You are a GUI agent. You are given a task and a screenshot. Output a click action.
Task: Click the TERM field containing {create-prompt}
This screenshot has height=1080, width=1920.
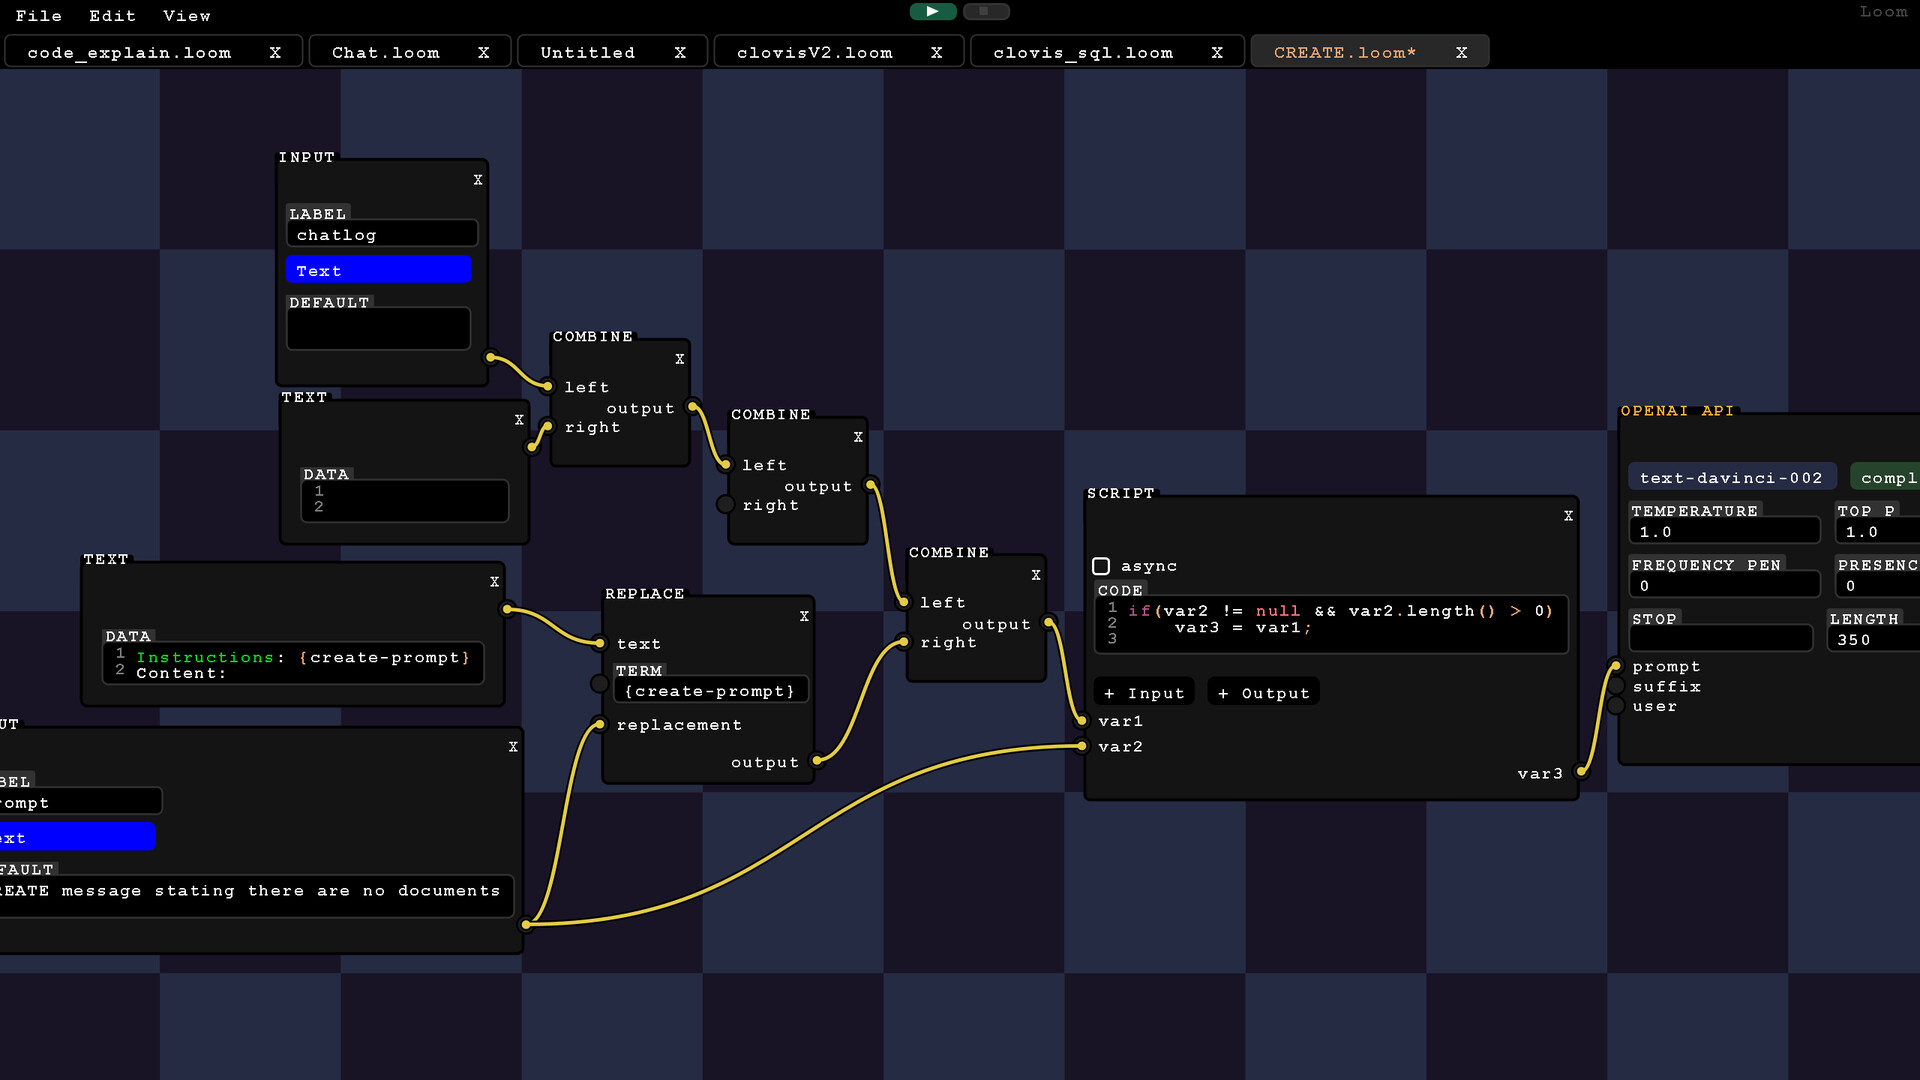(x=710, y=690)
